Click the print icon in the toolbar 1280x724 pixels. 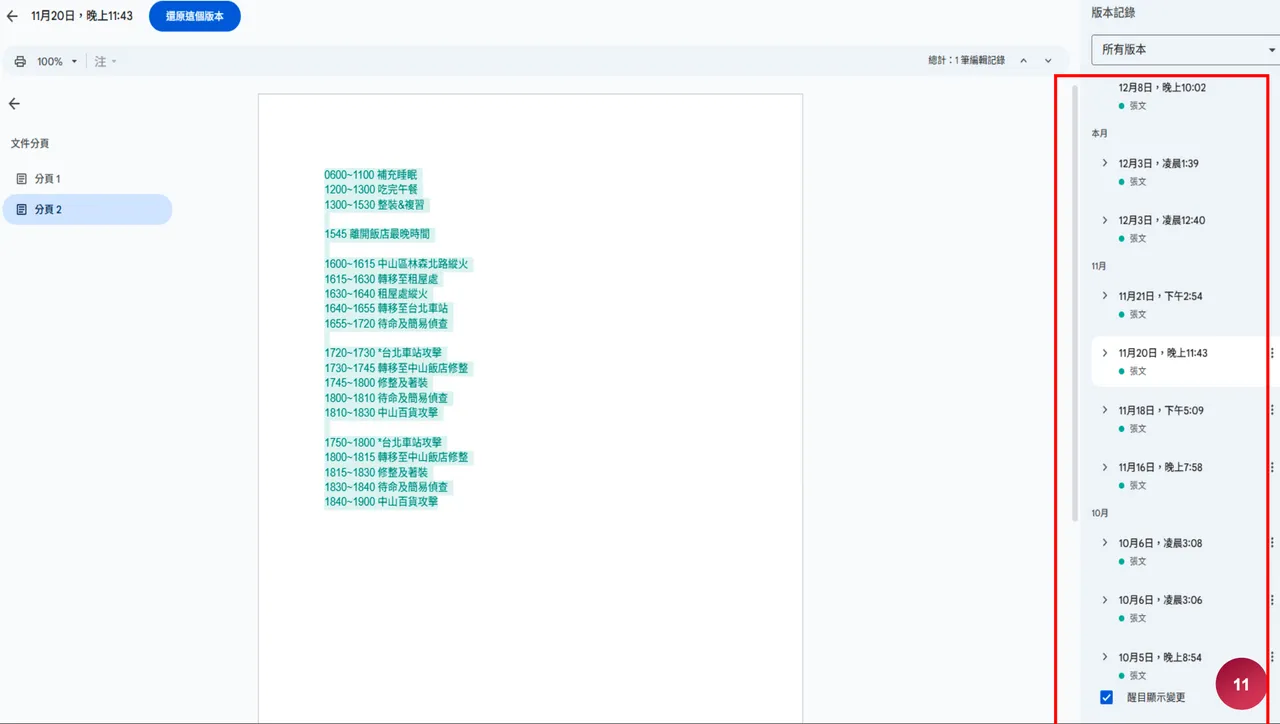[20, 62]
